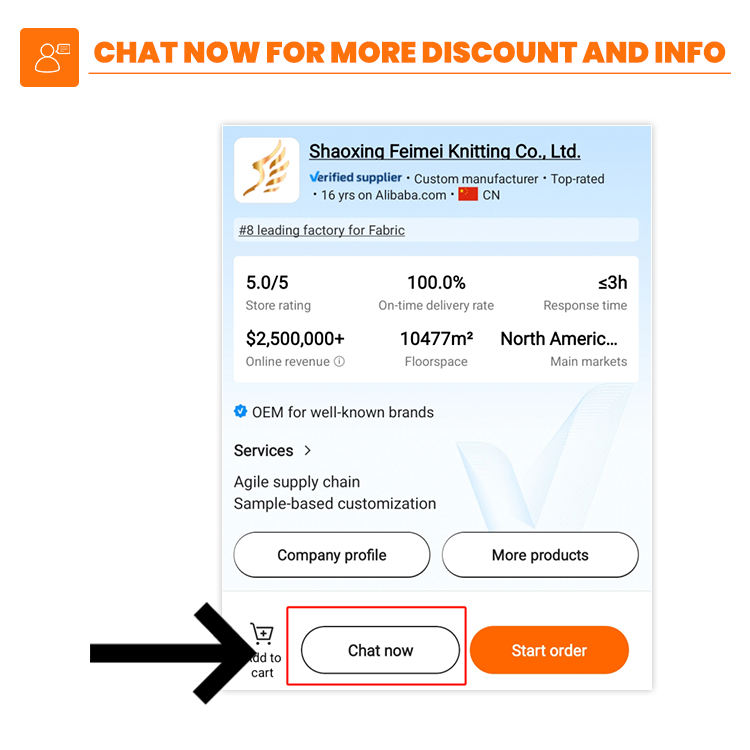Click the orange chat person icon
The width and height of the screenshot is (750, 750).
point(49,57)
